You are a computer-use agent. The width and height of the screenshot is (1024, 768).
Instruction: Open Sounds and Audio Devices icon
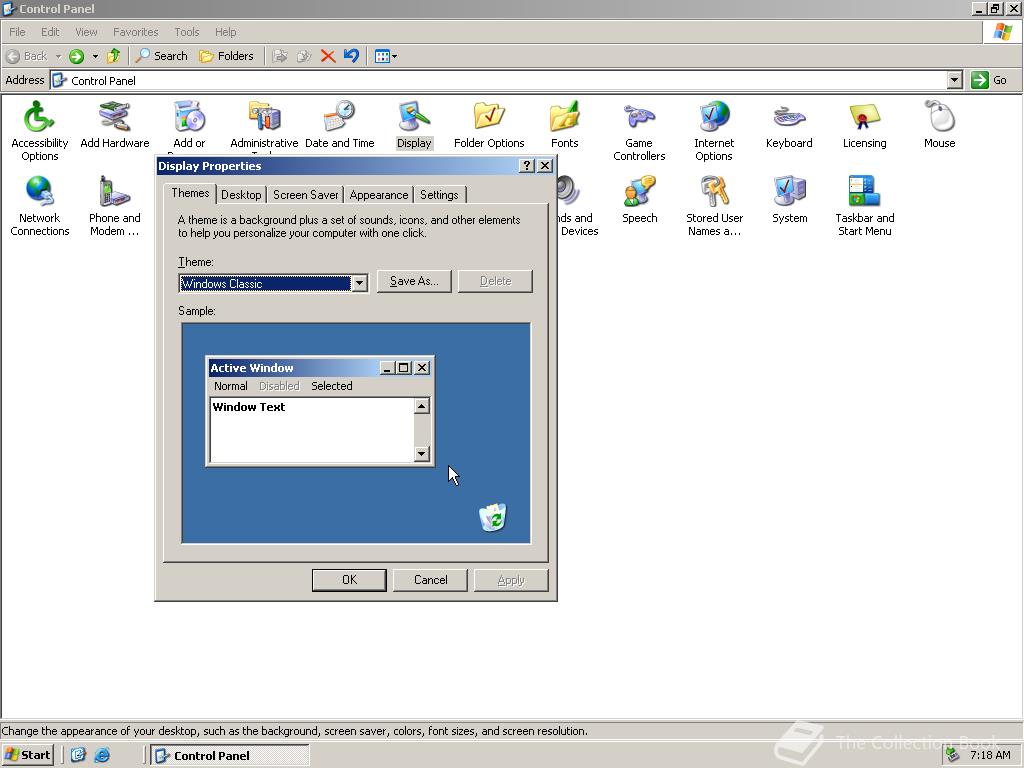point(578,205)
